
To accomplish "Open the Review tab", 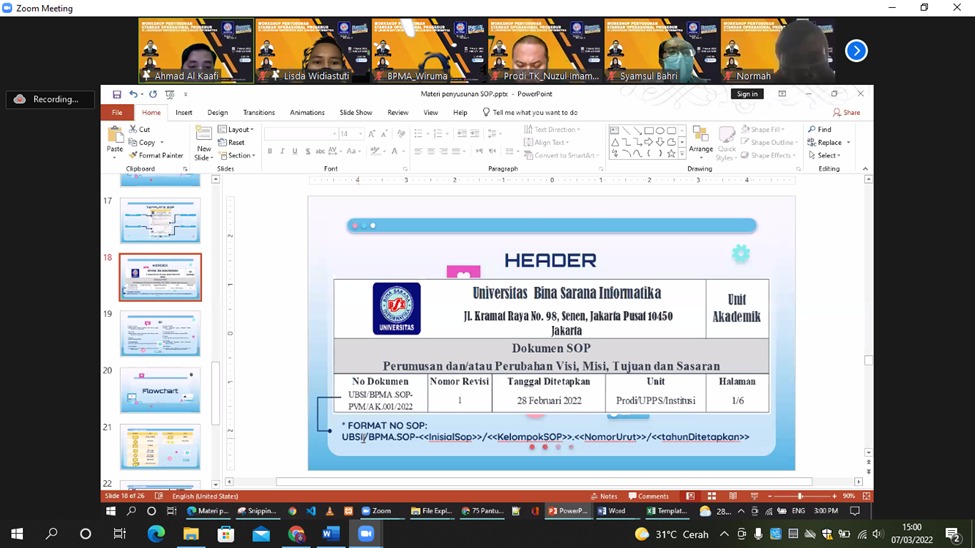I will 398,113.
